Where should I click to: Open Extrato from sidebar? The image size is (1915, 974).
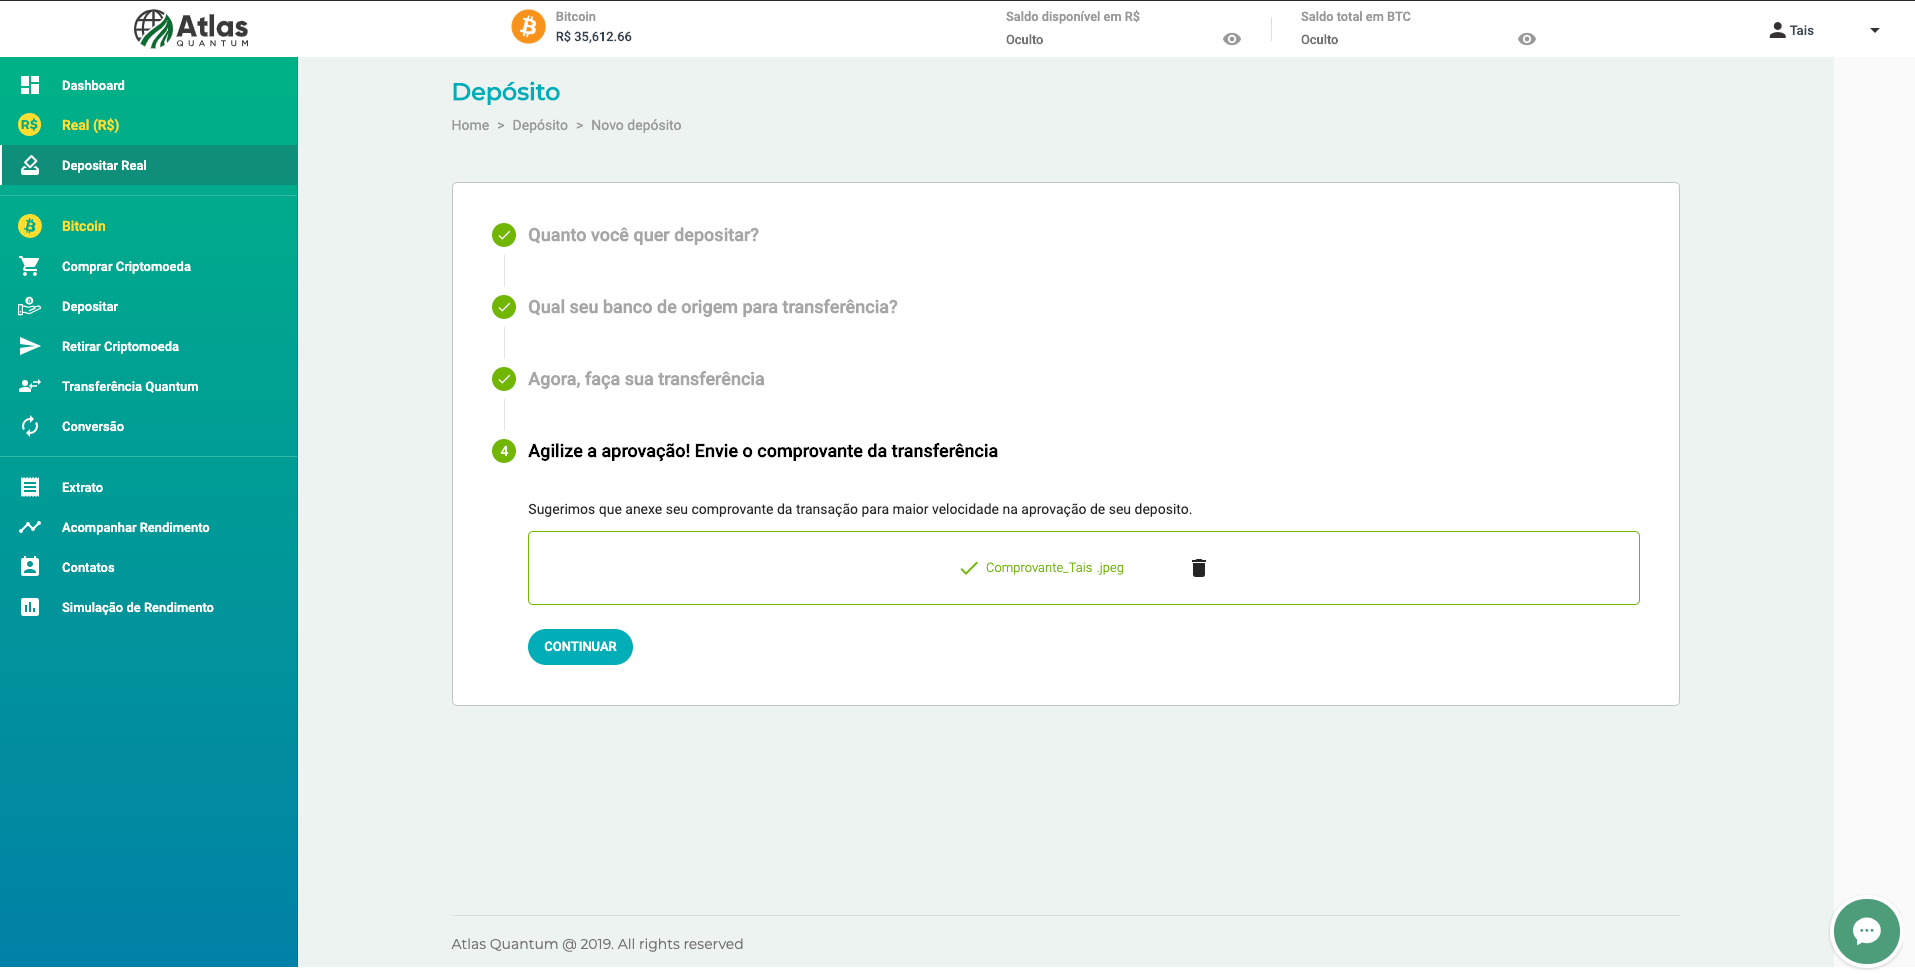tap(82, 487)
